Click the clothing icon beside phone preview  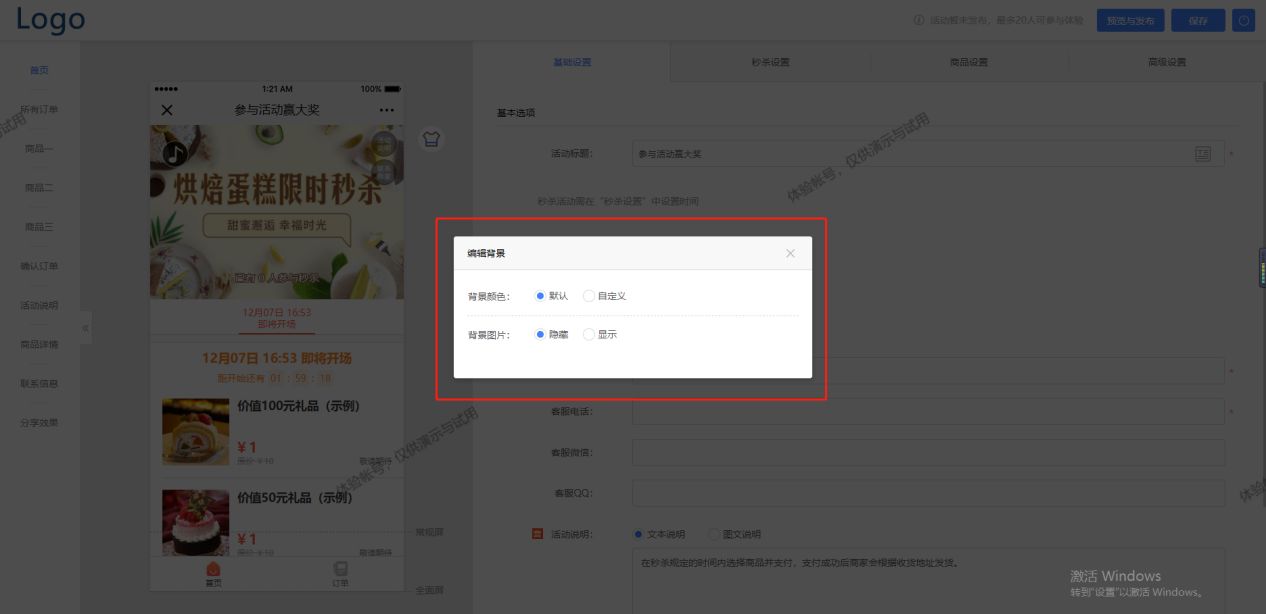pyautogui.click(x=432, y=140)
